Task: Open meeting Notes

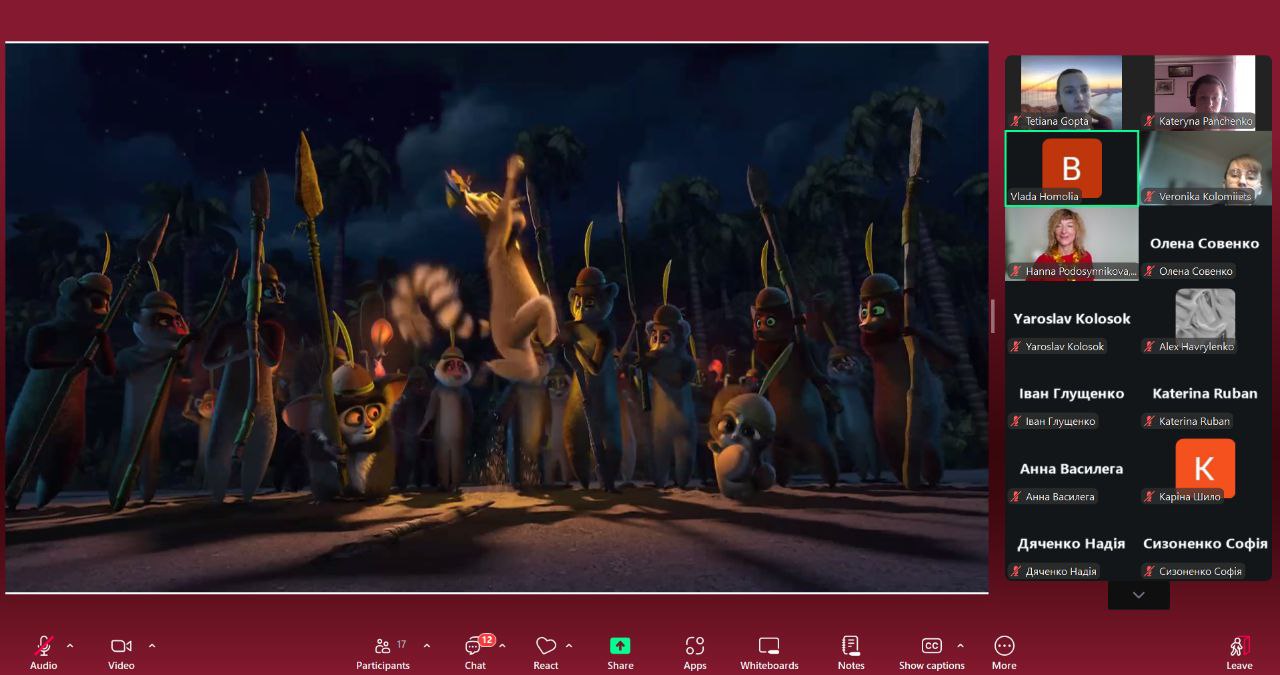Action: 851,652
